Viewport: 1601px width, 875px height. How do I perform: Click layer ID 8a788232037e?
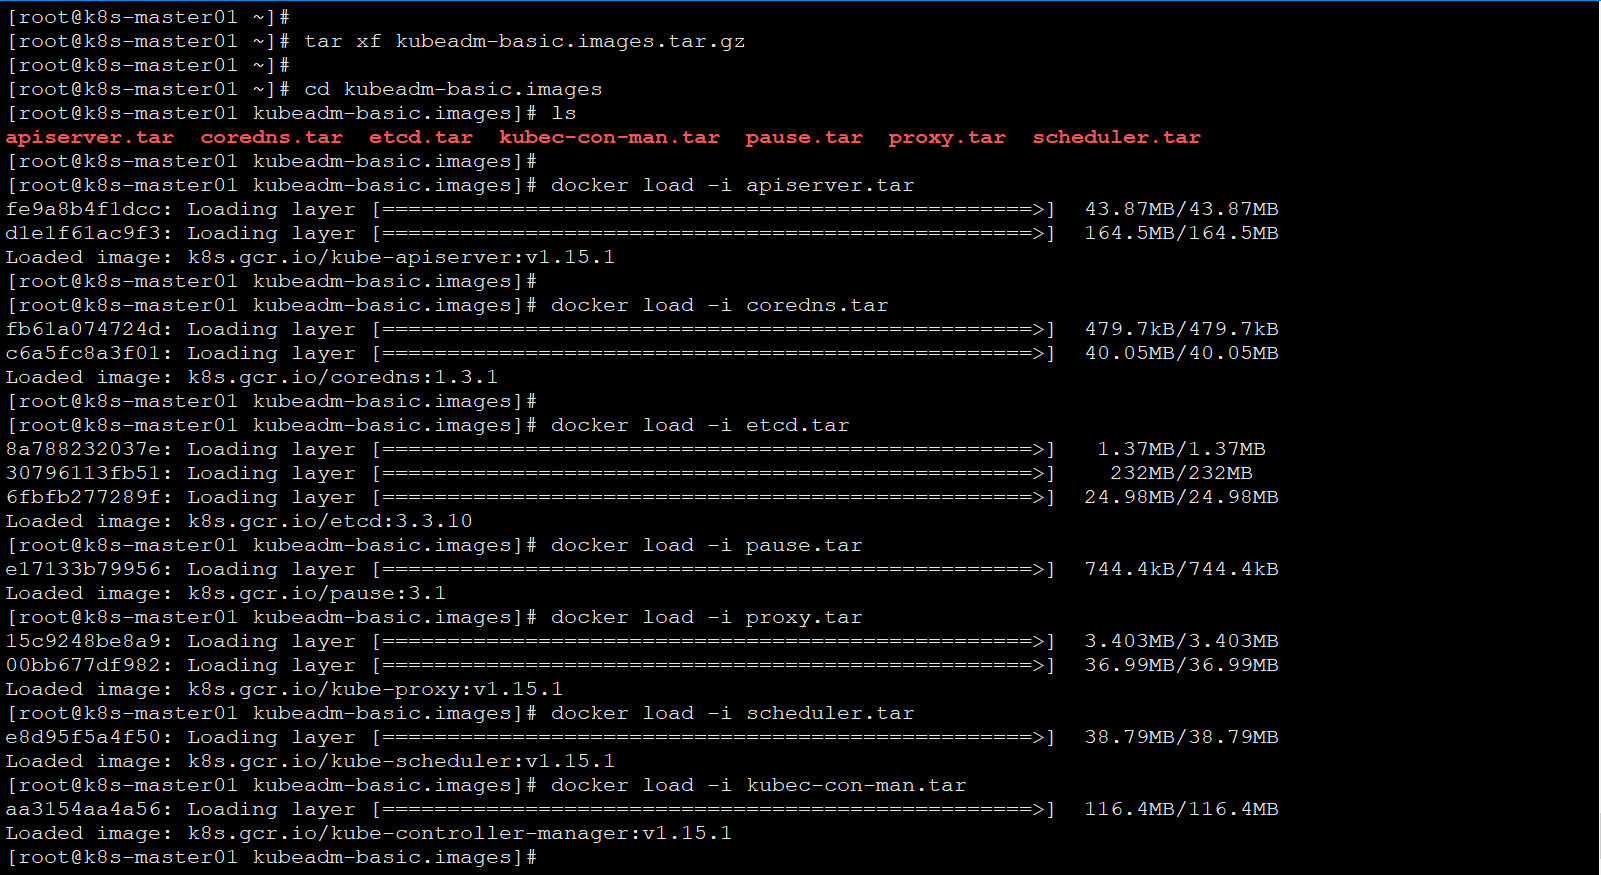click(x=84, y=449)
